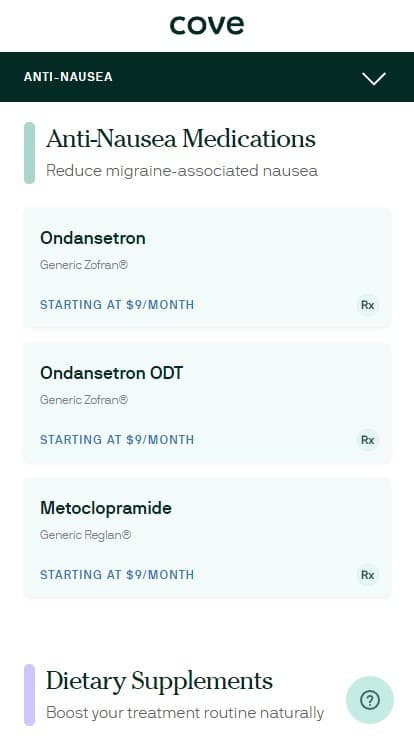414x736 pixels.
Task: Click the Rx badge on Metoclopramide card
Action: (x=367, y=575)
